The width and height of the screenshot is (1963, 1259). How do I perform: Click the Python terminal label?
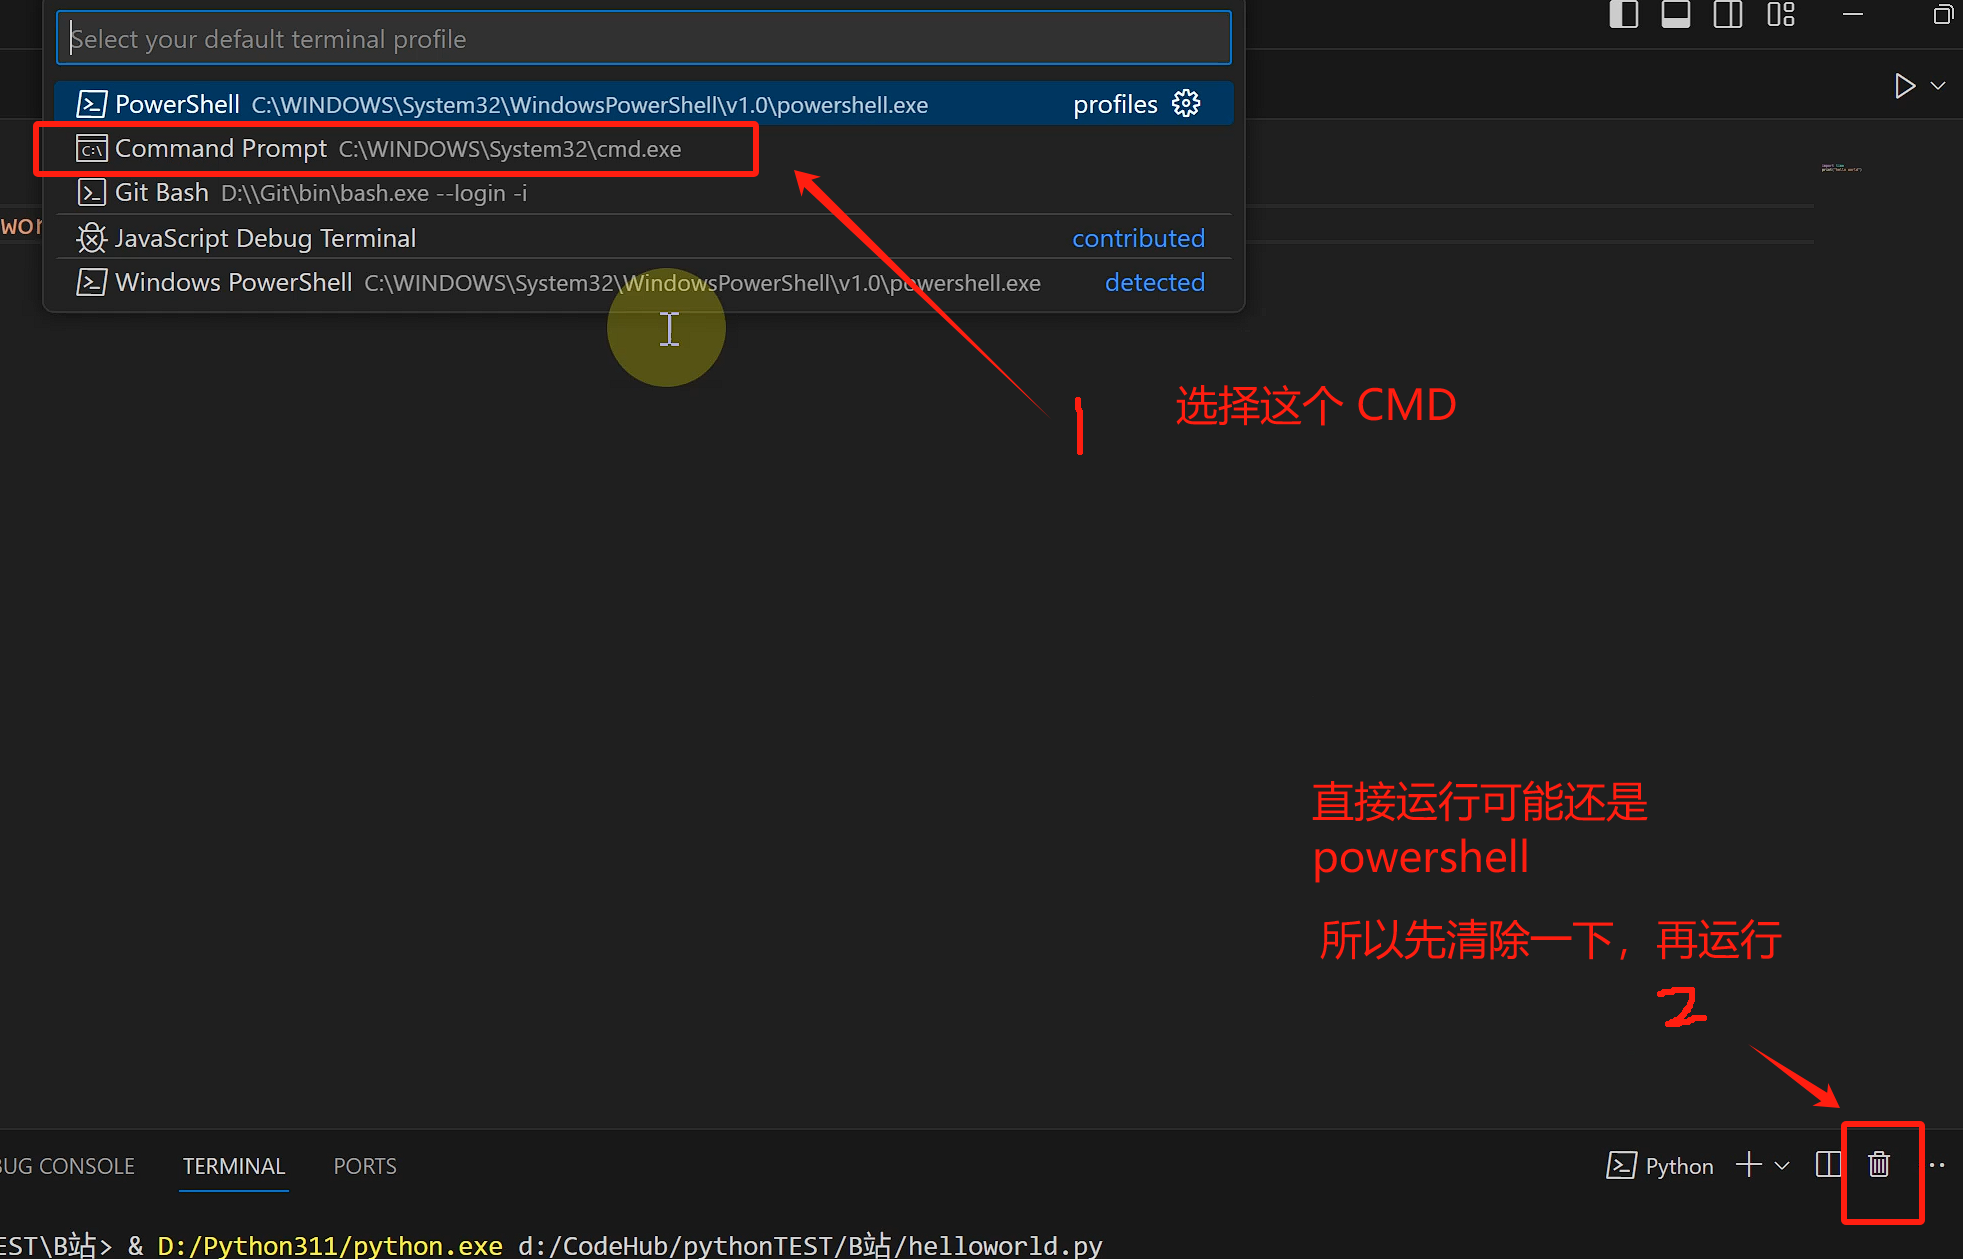point(1679,1166)
